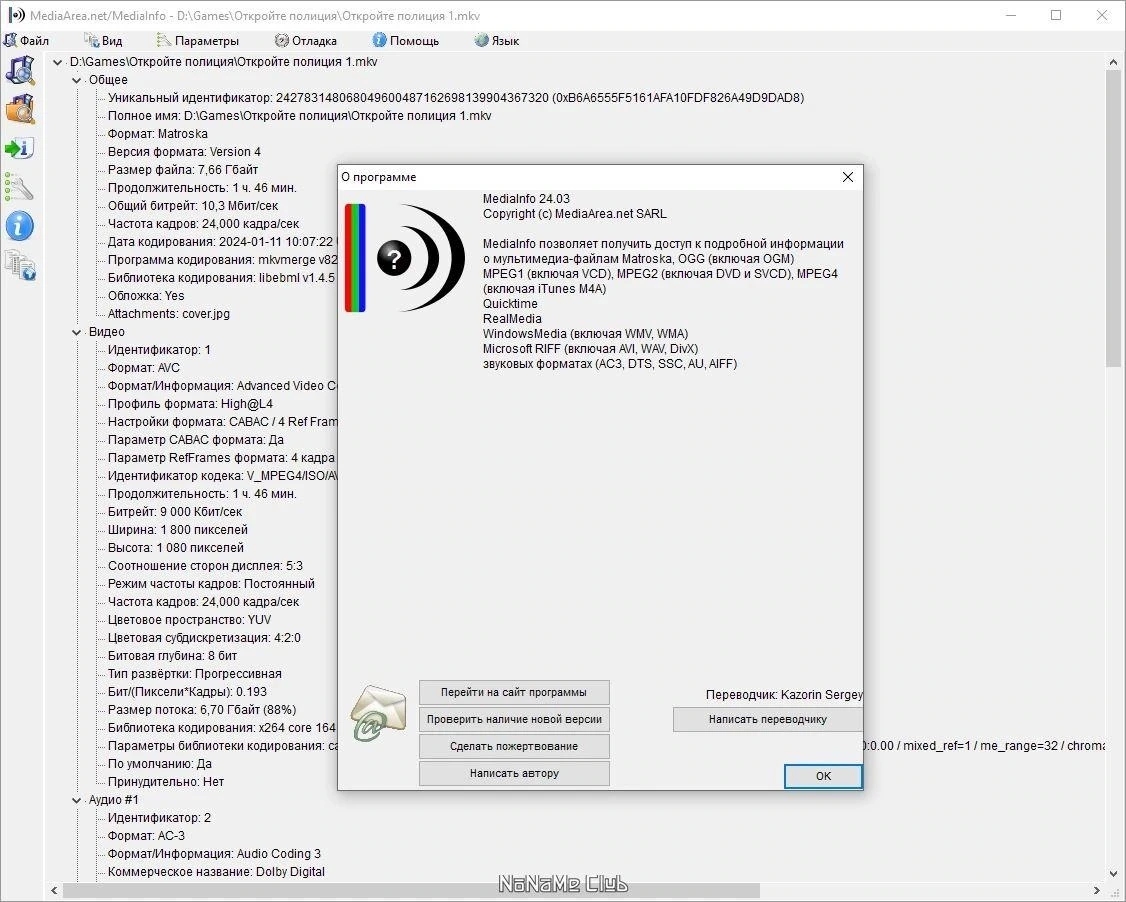
Task: Select the row Цветовая субдискретизация: 4:2:0
Action: 204,638
